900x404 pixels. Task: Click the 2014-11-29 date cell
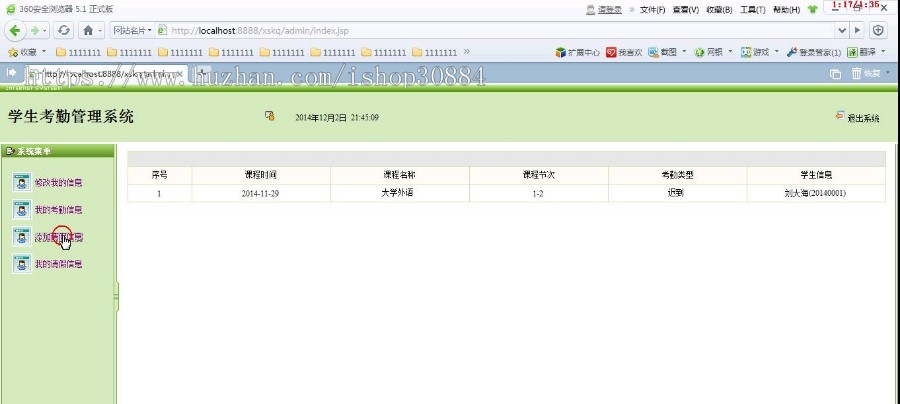(x=261, y=193)
